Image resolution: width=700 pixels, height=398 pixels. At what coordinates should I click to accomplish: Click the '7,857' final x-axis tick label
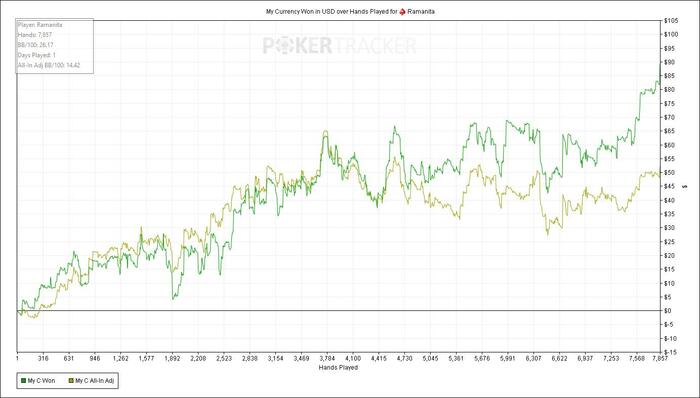660,358
